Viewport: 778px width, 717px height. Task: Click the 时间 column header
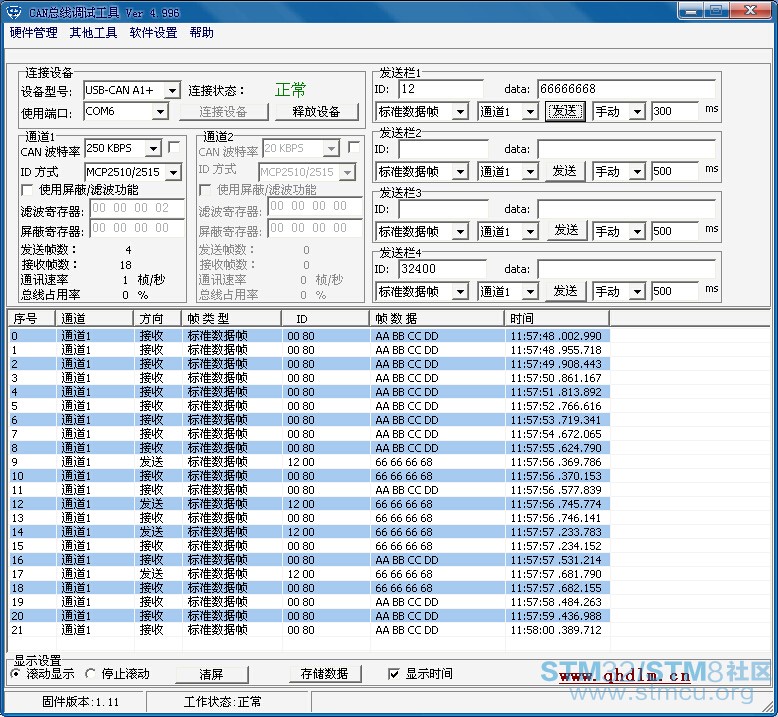click(557, 319)
